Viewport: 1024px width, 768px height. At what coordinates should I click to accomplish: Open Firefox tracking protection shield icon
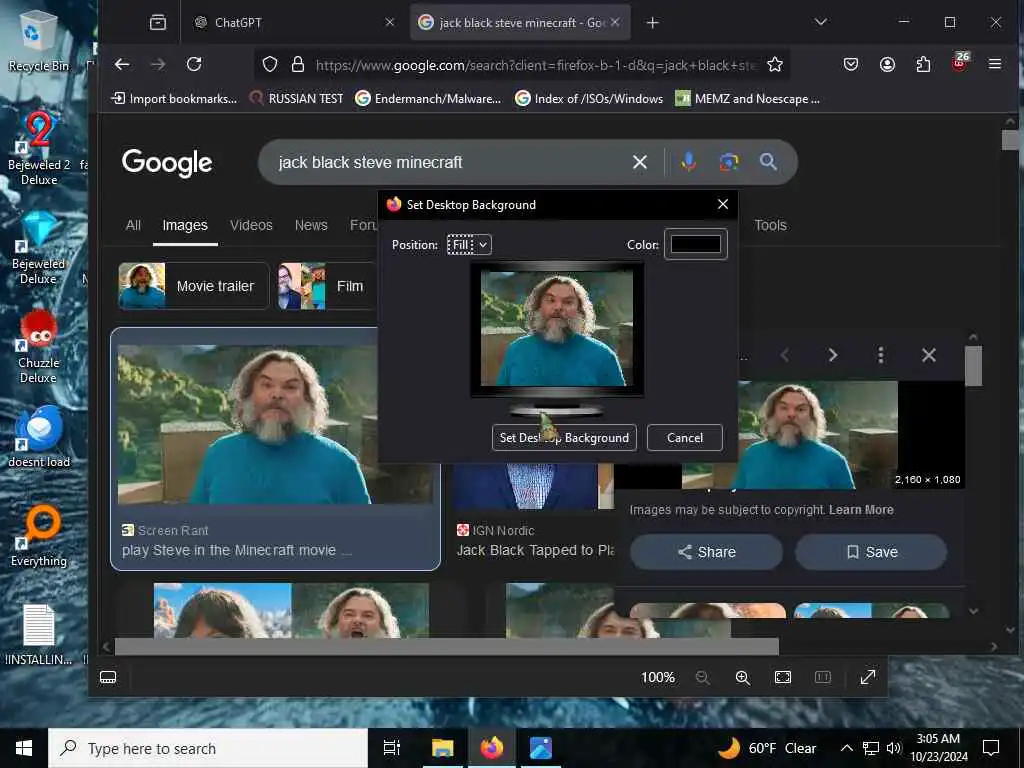point(270,64)
